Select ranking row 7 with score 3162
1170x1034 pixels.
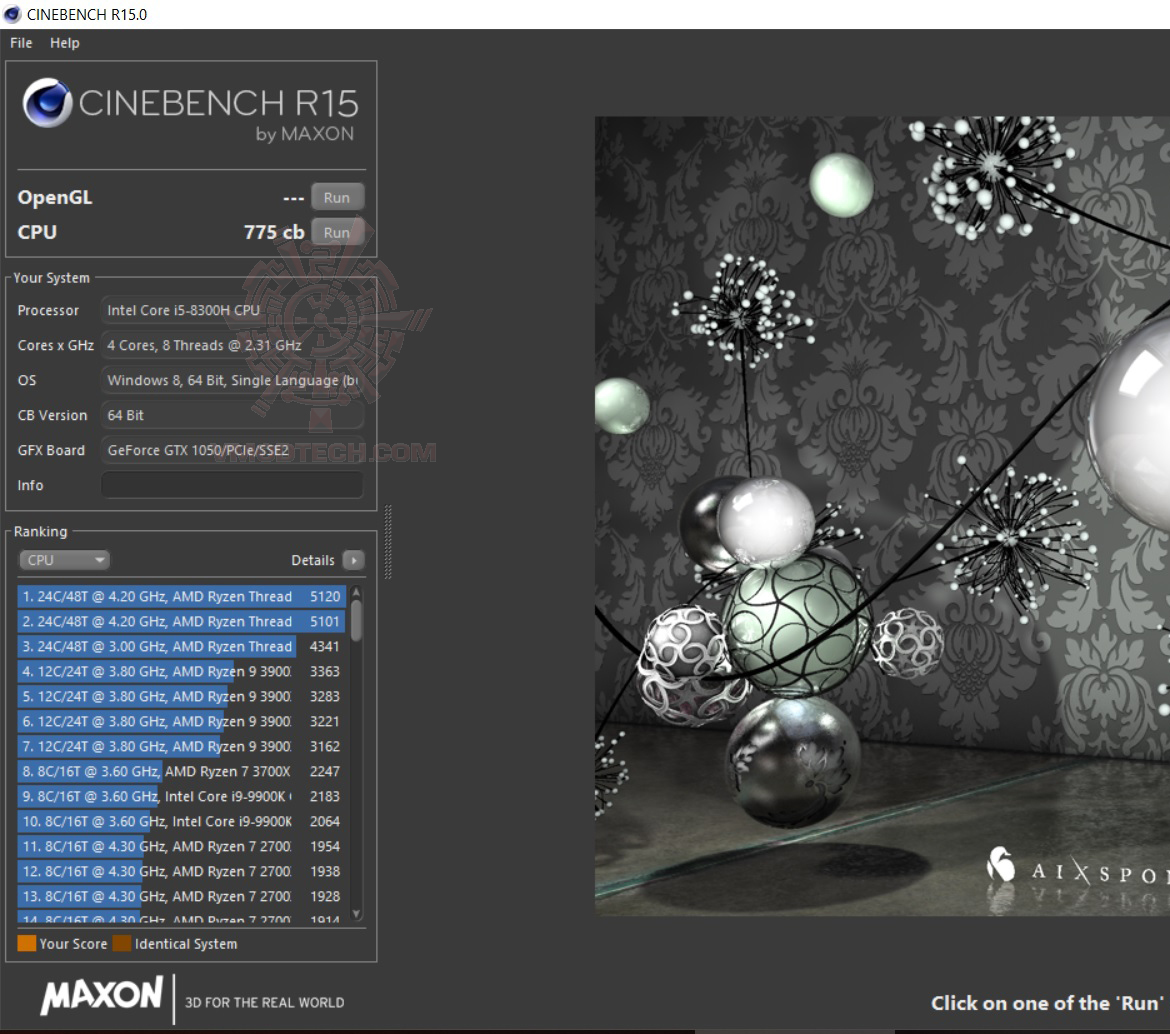point(181,747)
